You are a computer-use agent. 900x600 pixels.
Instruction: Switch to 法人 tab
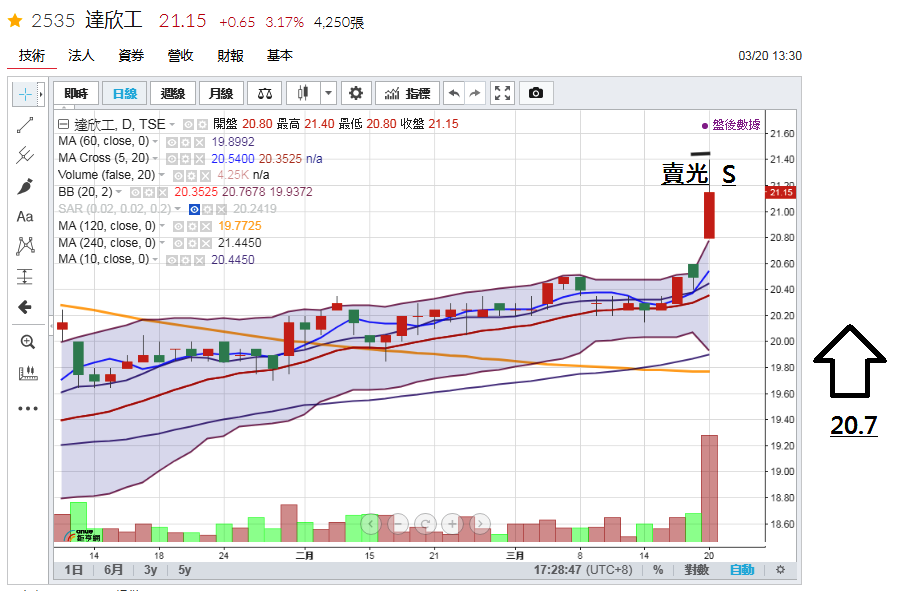81,56
